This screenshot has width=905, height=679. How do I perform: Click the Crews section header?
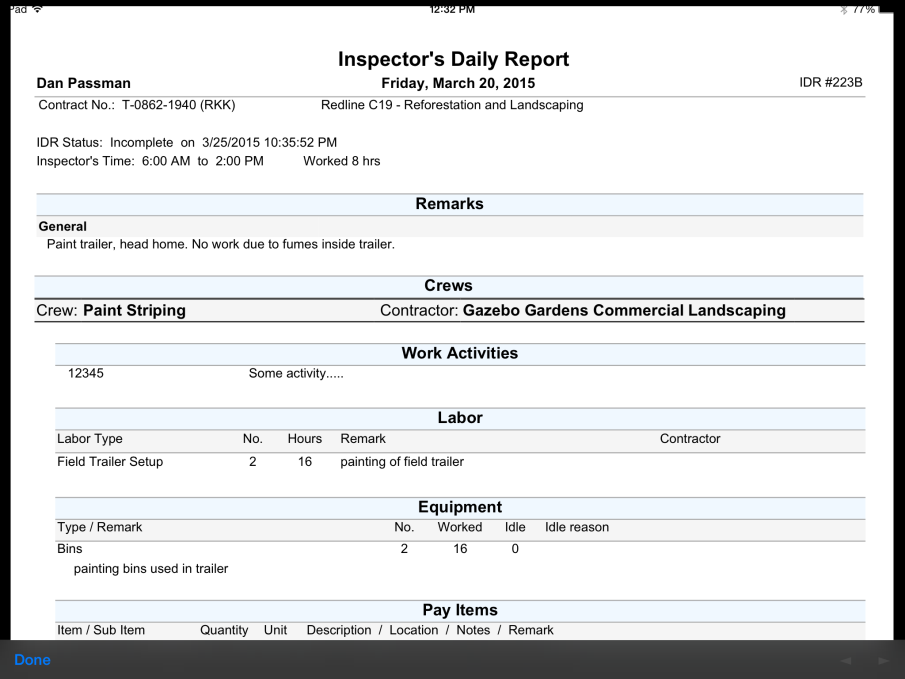click(x=448, y=286)
